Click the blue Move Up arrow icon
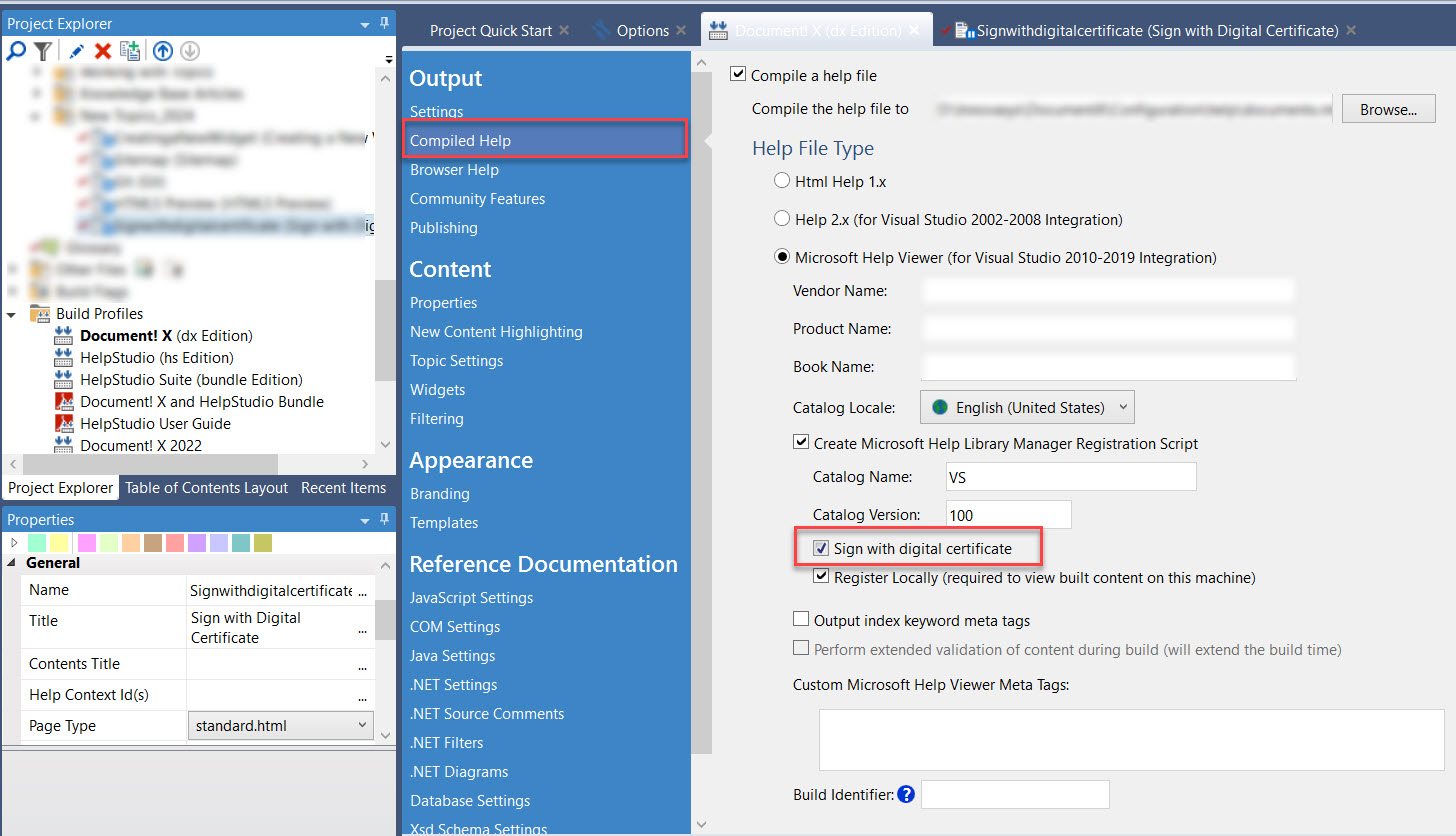Viewport: 1456px width, 836px height. point(162,50)
